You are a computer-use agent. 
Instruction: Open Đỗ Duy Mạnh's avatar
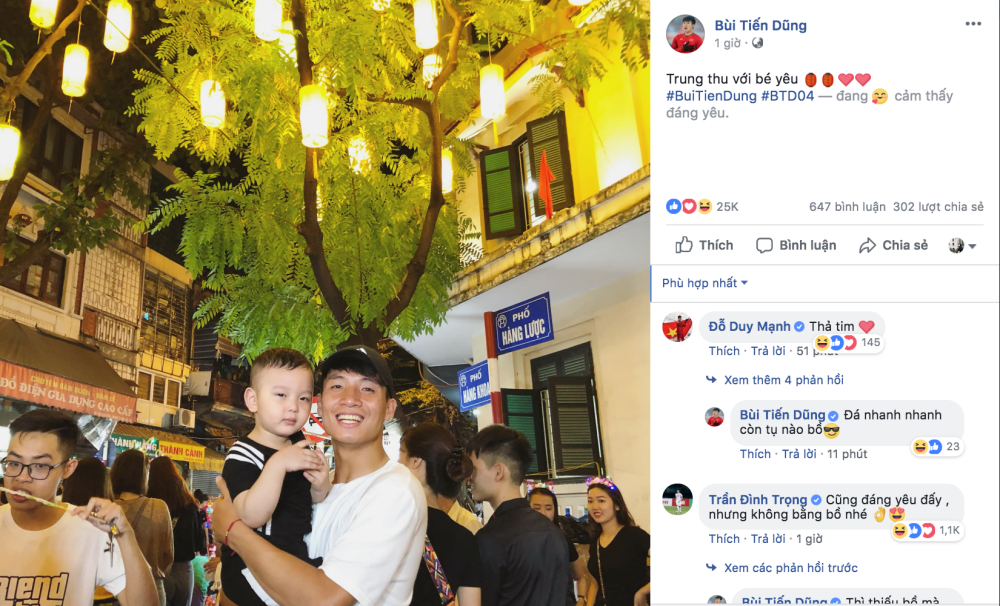(677, 327)
